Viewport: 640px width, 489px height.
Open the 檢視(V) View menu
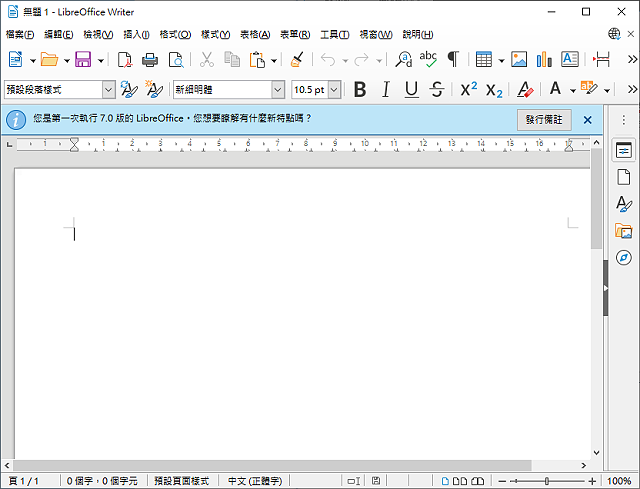(98, 35)
